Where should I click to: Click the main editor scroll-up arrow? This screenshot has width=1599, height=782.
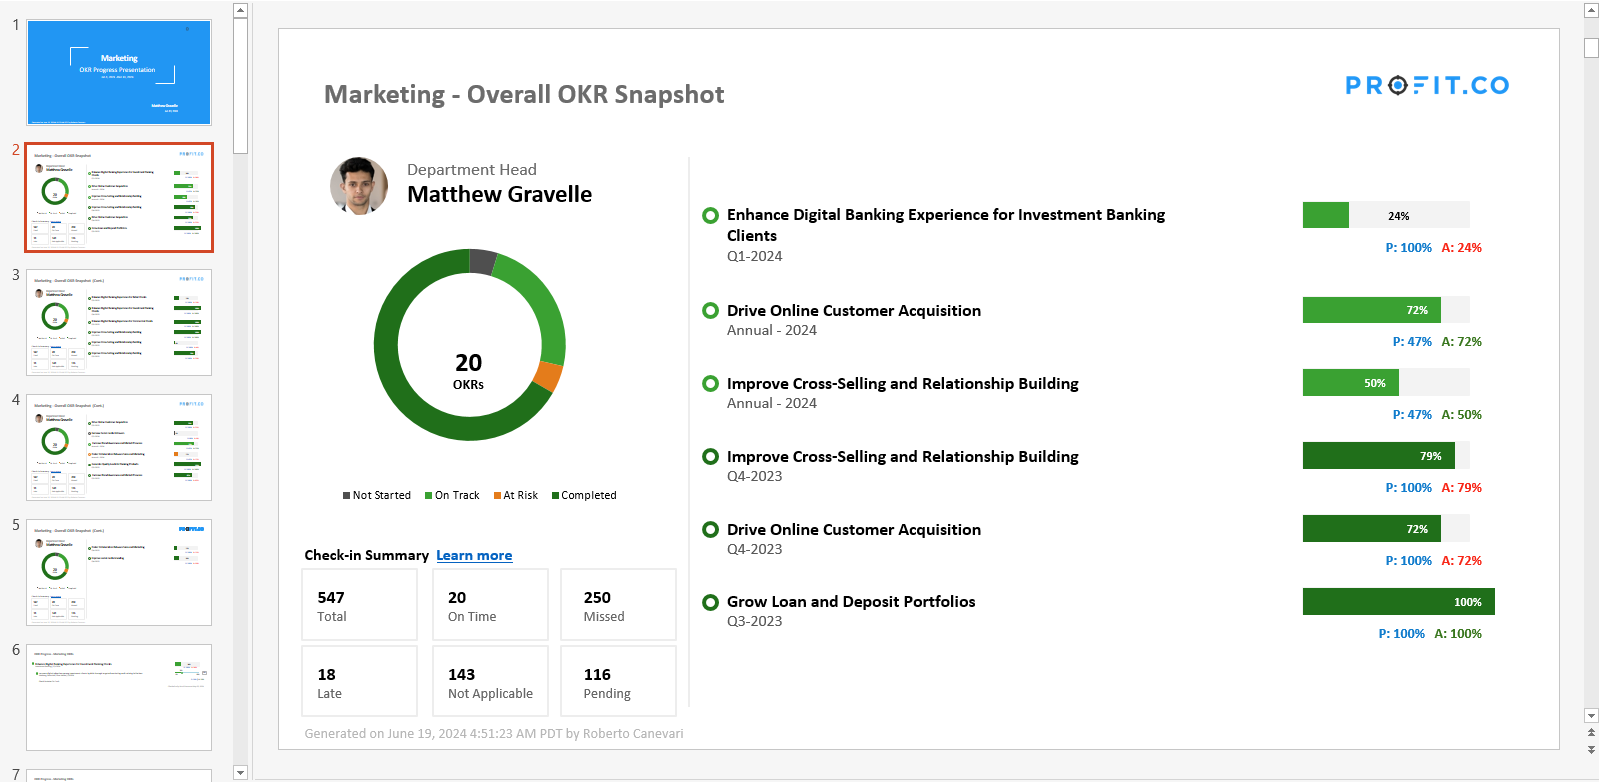[1591, 11]
